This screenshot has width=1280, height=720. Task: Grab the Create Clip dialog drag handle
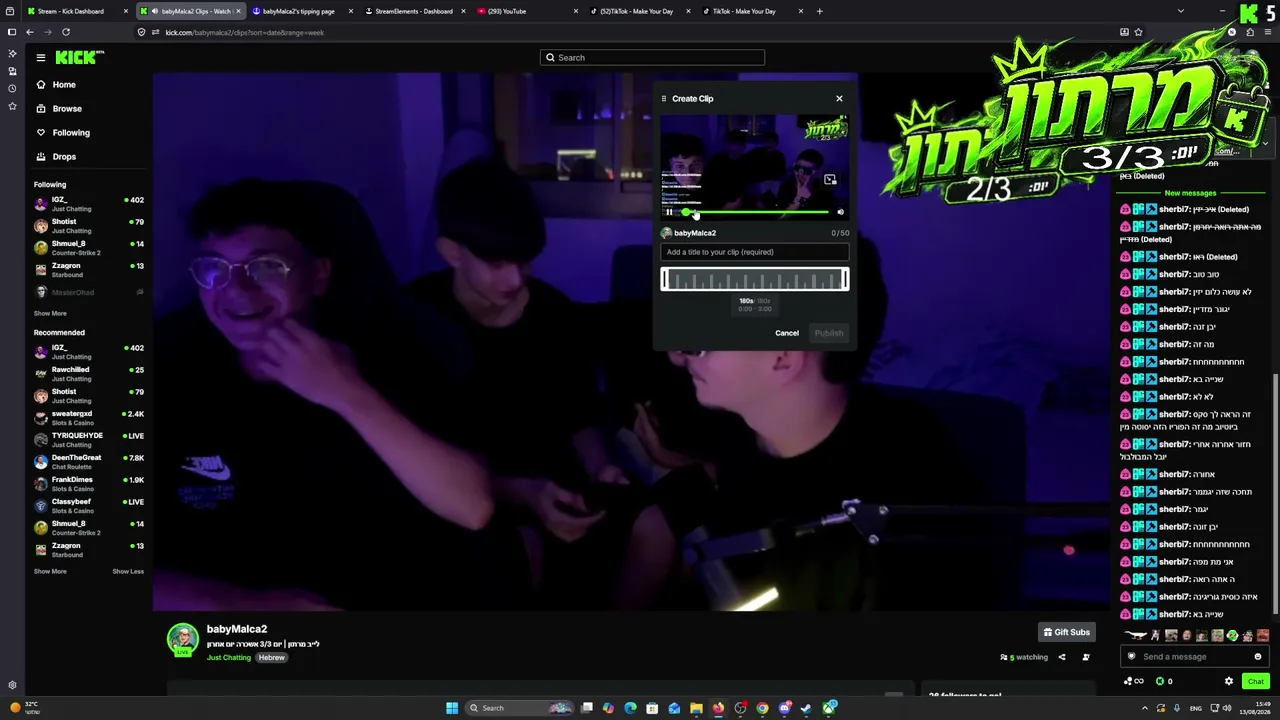[663, 98]
